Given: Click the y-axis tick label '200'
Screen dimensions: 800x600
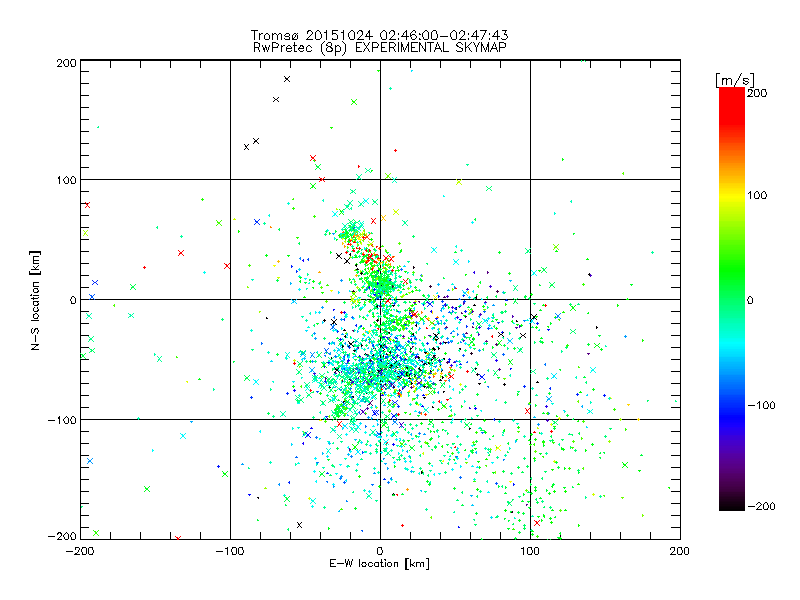Looking at the screenshot, I should (66, 63).
